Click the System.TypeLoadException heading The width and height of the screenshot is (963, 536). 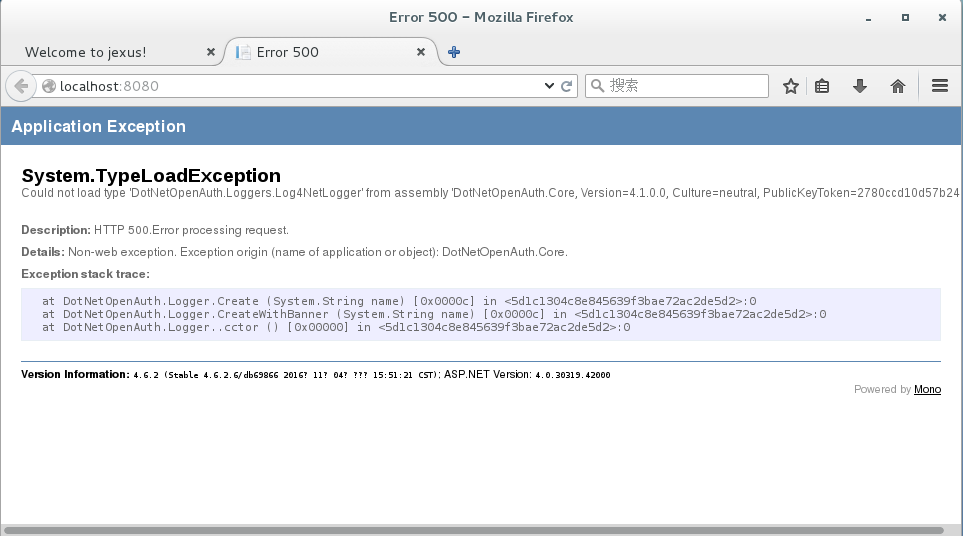pyautogui.click(x=151, y=176)
